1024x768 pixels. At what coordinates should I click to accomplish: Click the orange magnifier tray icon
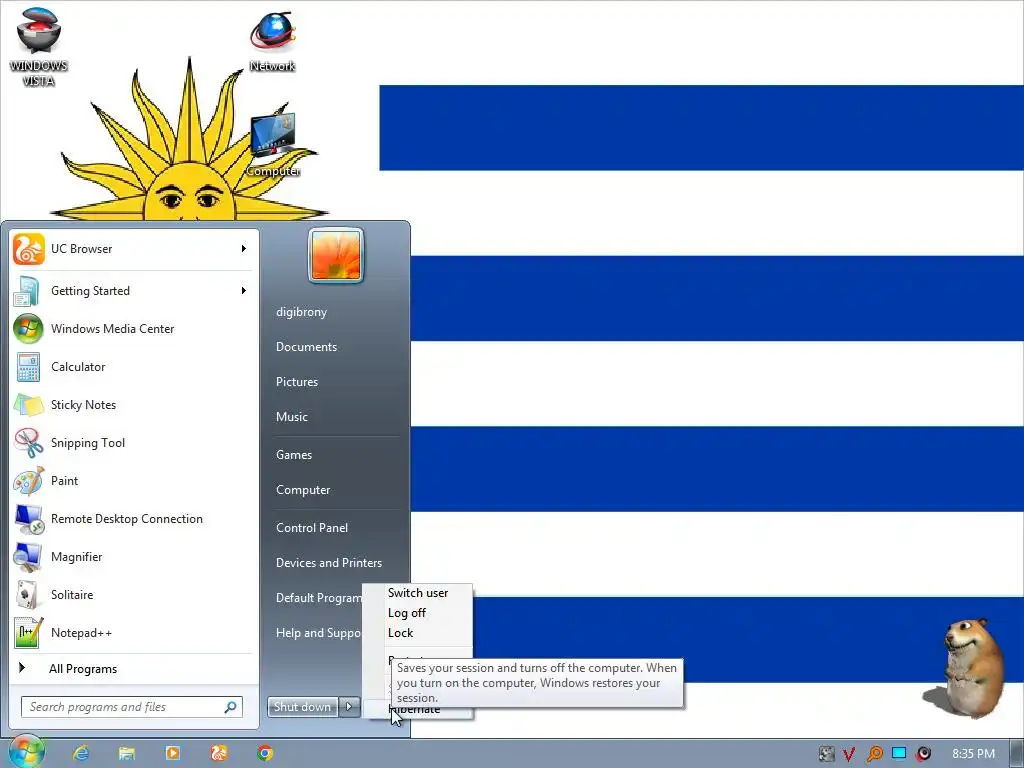coord(874,754)
